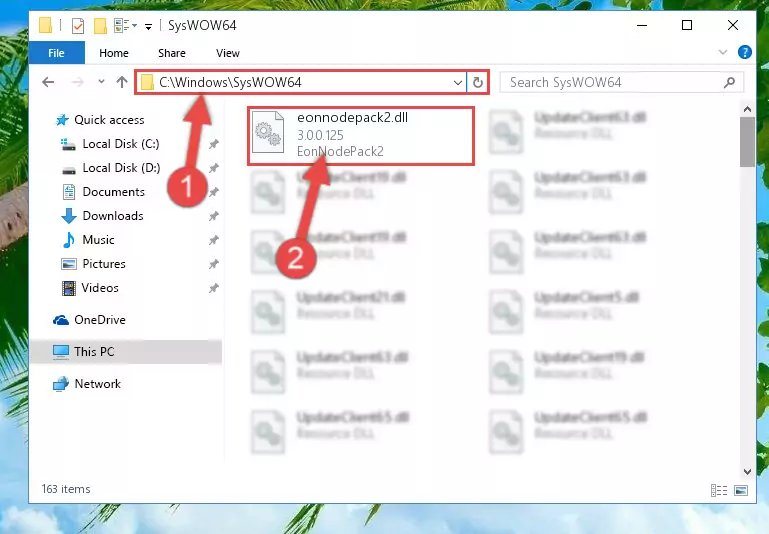Open the Explorer Help icon
The height and width of the screenshot is (534, 769).
tap(744, 52)
